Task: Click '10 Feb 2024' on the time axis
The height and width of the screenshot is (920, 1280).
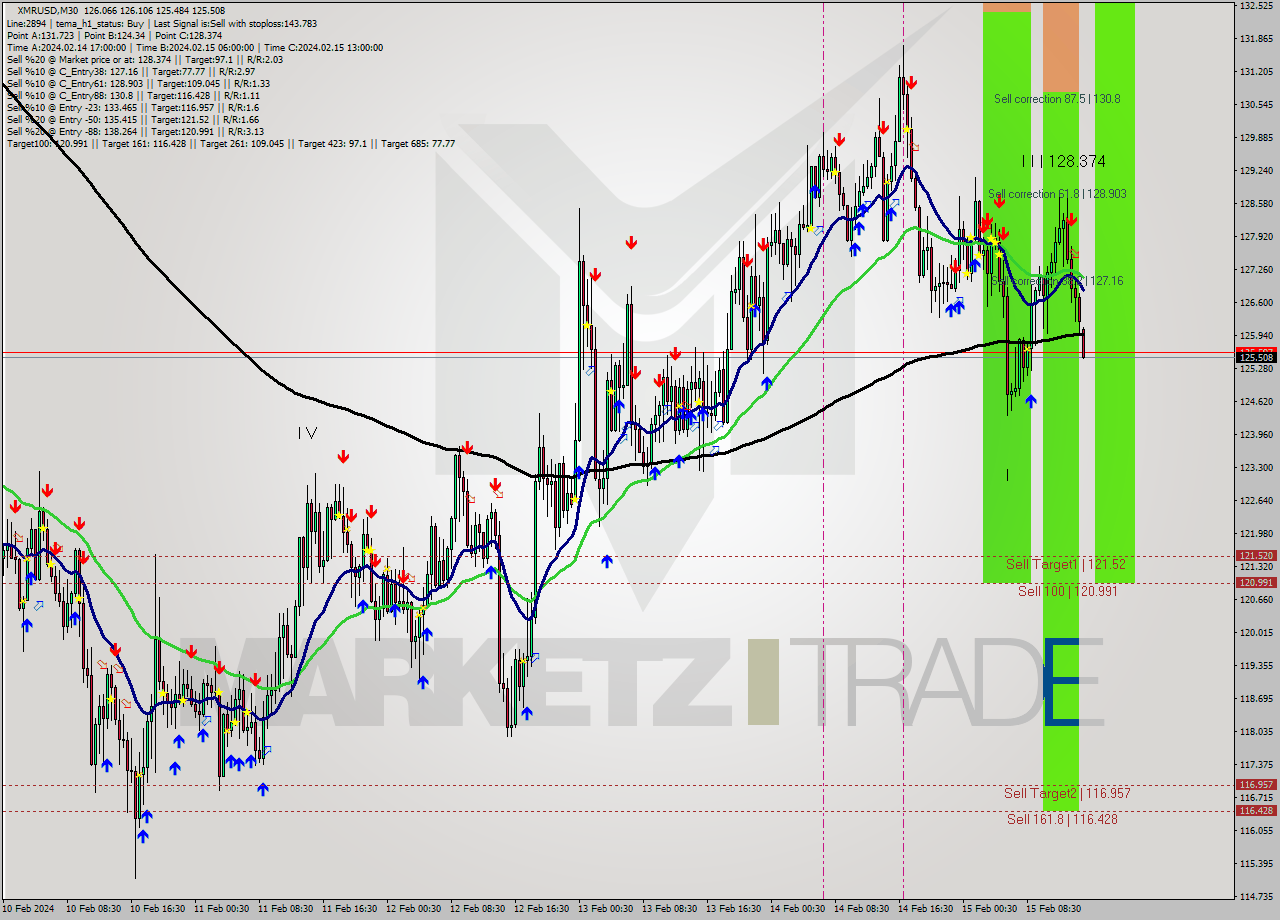Action: pyautogui.click(x=27, y=909)
